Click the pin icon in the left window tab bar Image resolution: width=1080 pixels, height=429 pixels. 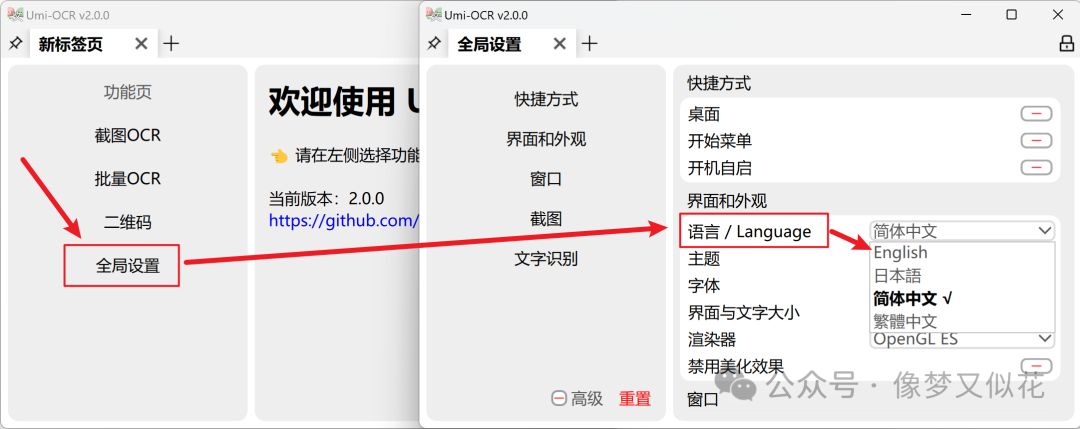(x=15, y=44)
